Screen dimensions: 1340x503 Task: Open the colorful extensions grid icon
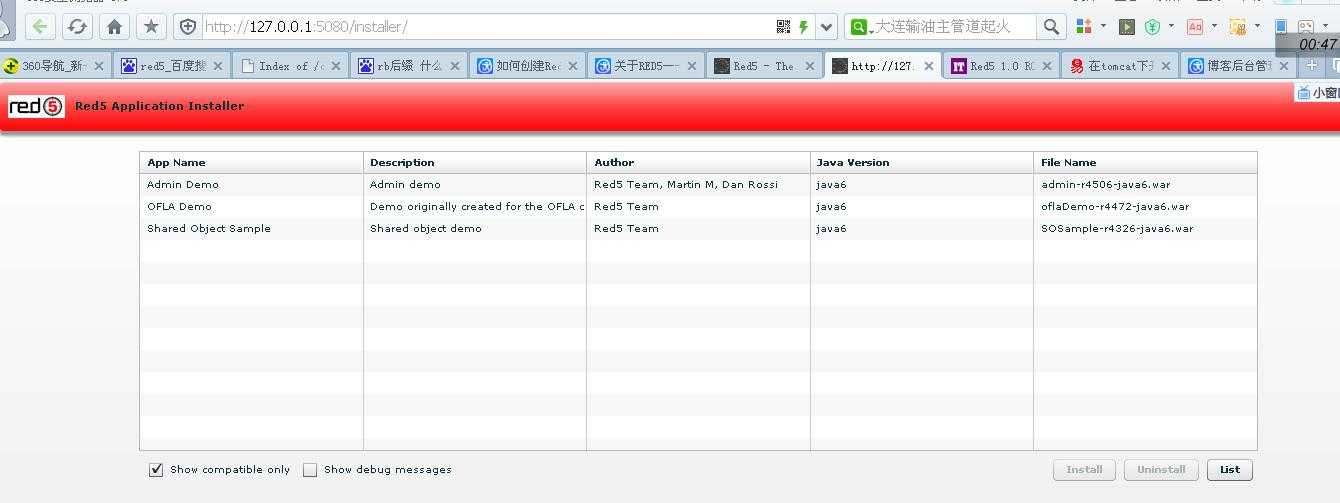[x=1084, y=27]
